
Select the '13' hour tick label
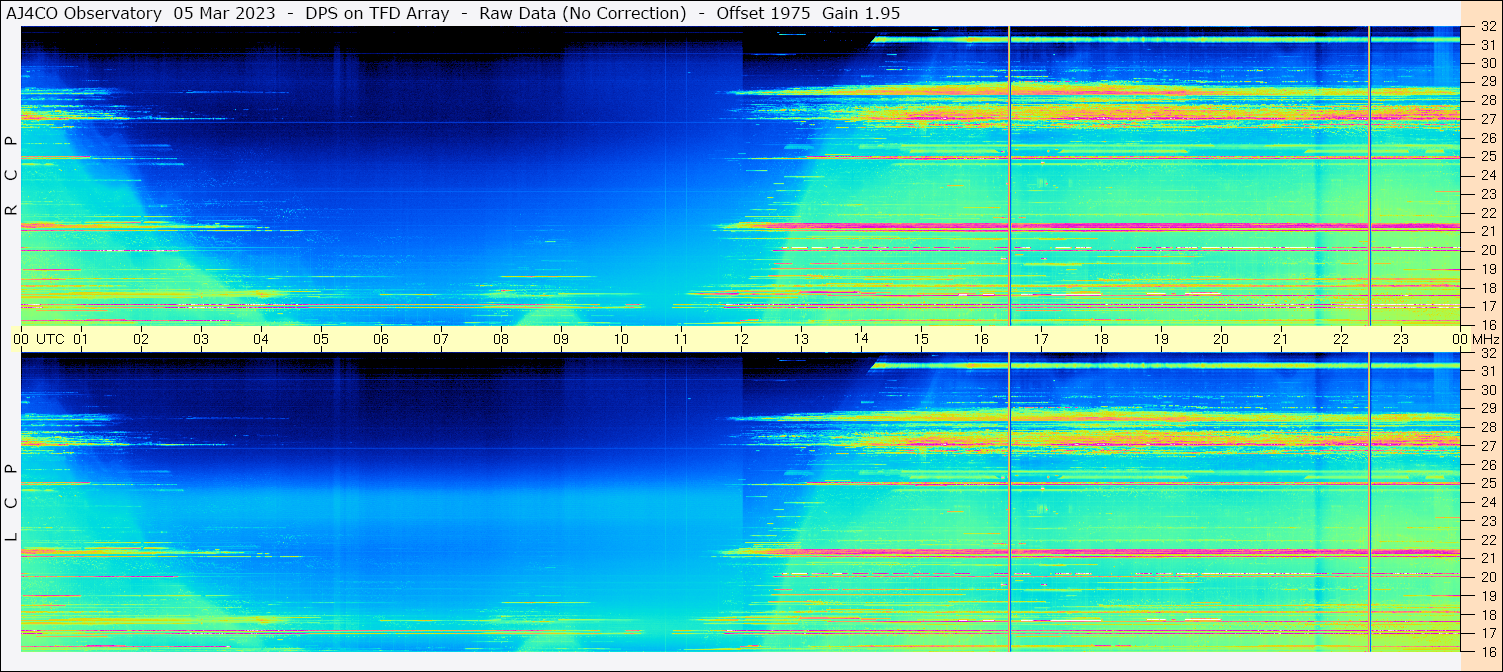tap(801, 339)
